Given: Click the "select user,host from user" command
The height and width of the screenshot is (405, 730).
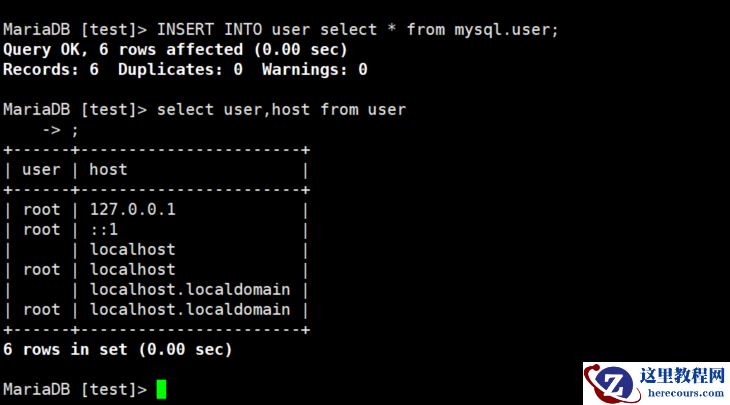Looking at the screenshot, I should pos(281,109).
